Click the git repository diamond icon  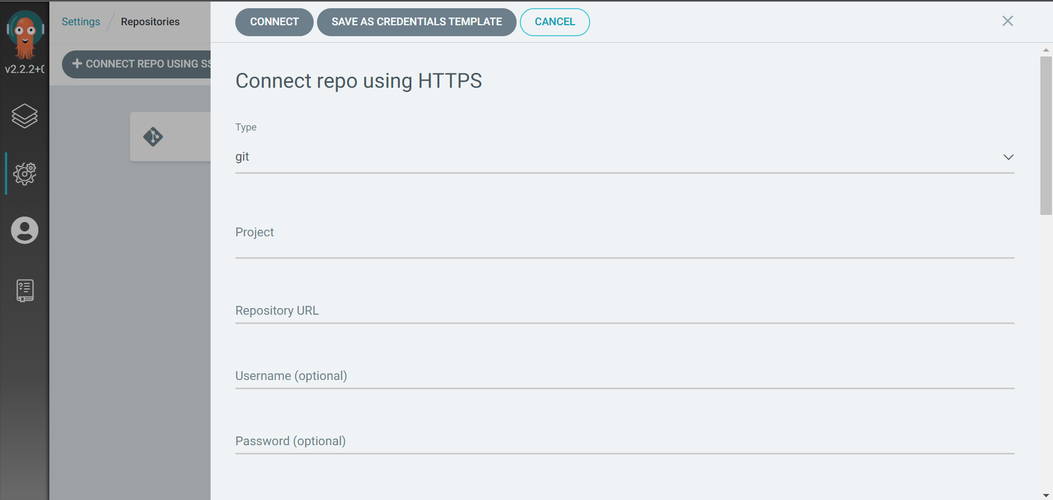coord(153,137)
